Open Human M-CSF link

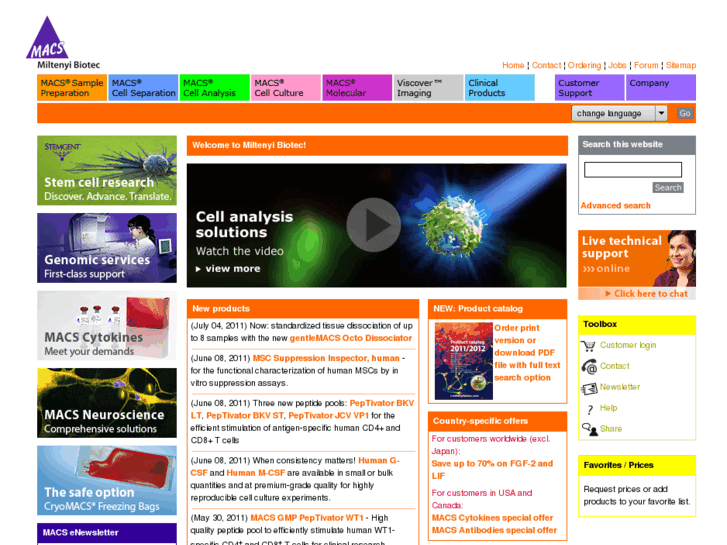tap(255, 473)
